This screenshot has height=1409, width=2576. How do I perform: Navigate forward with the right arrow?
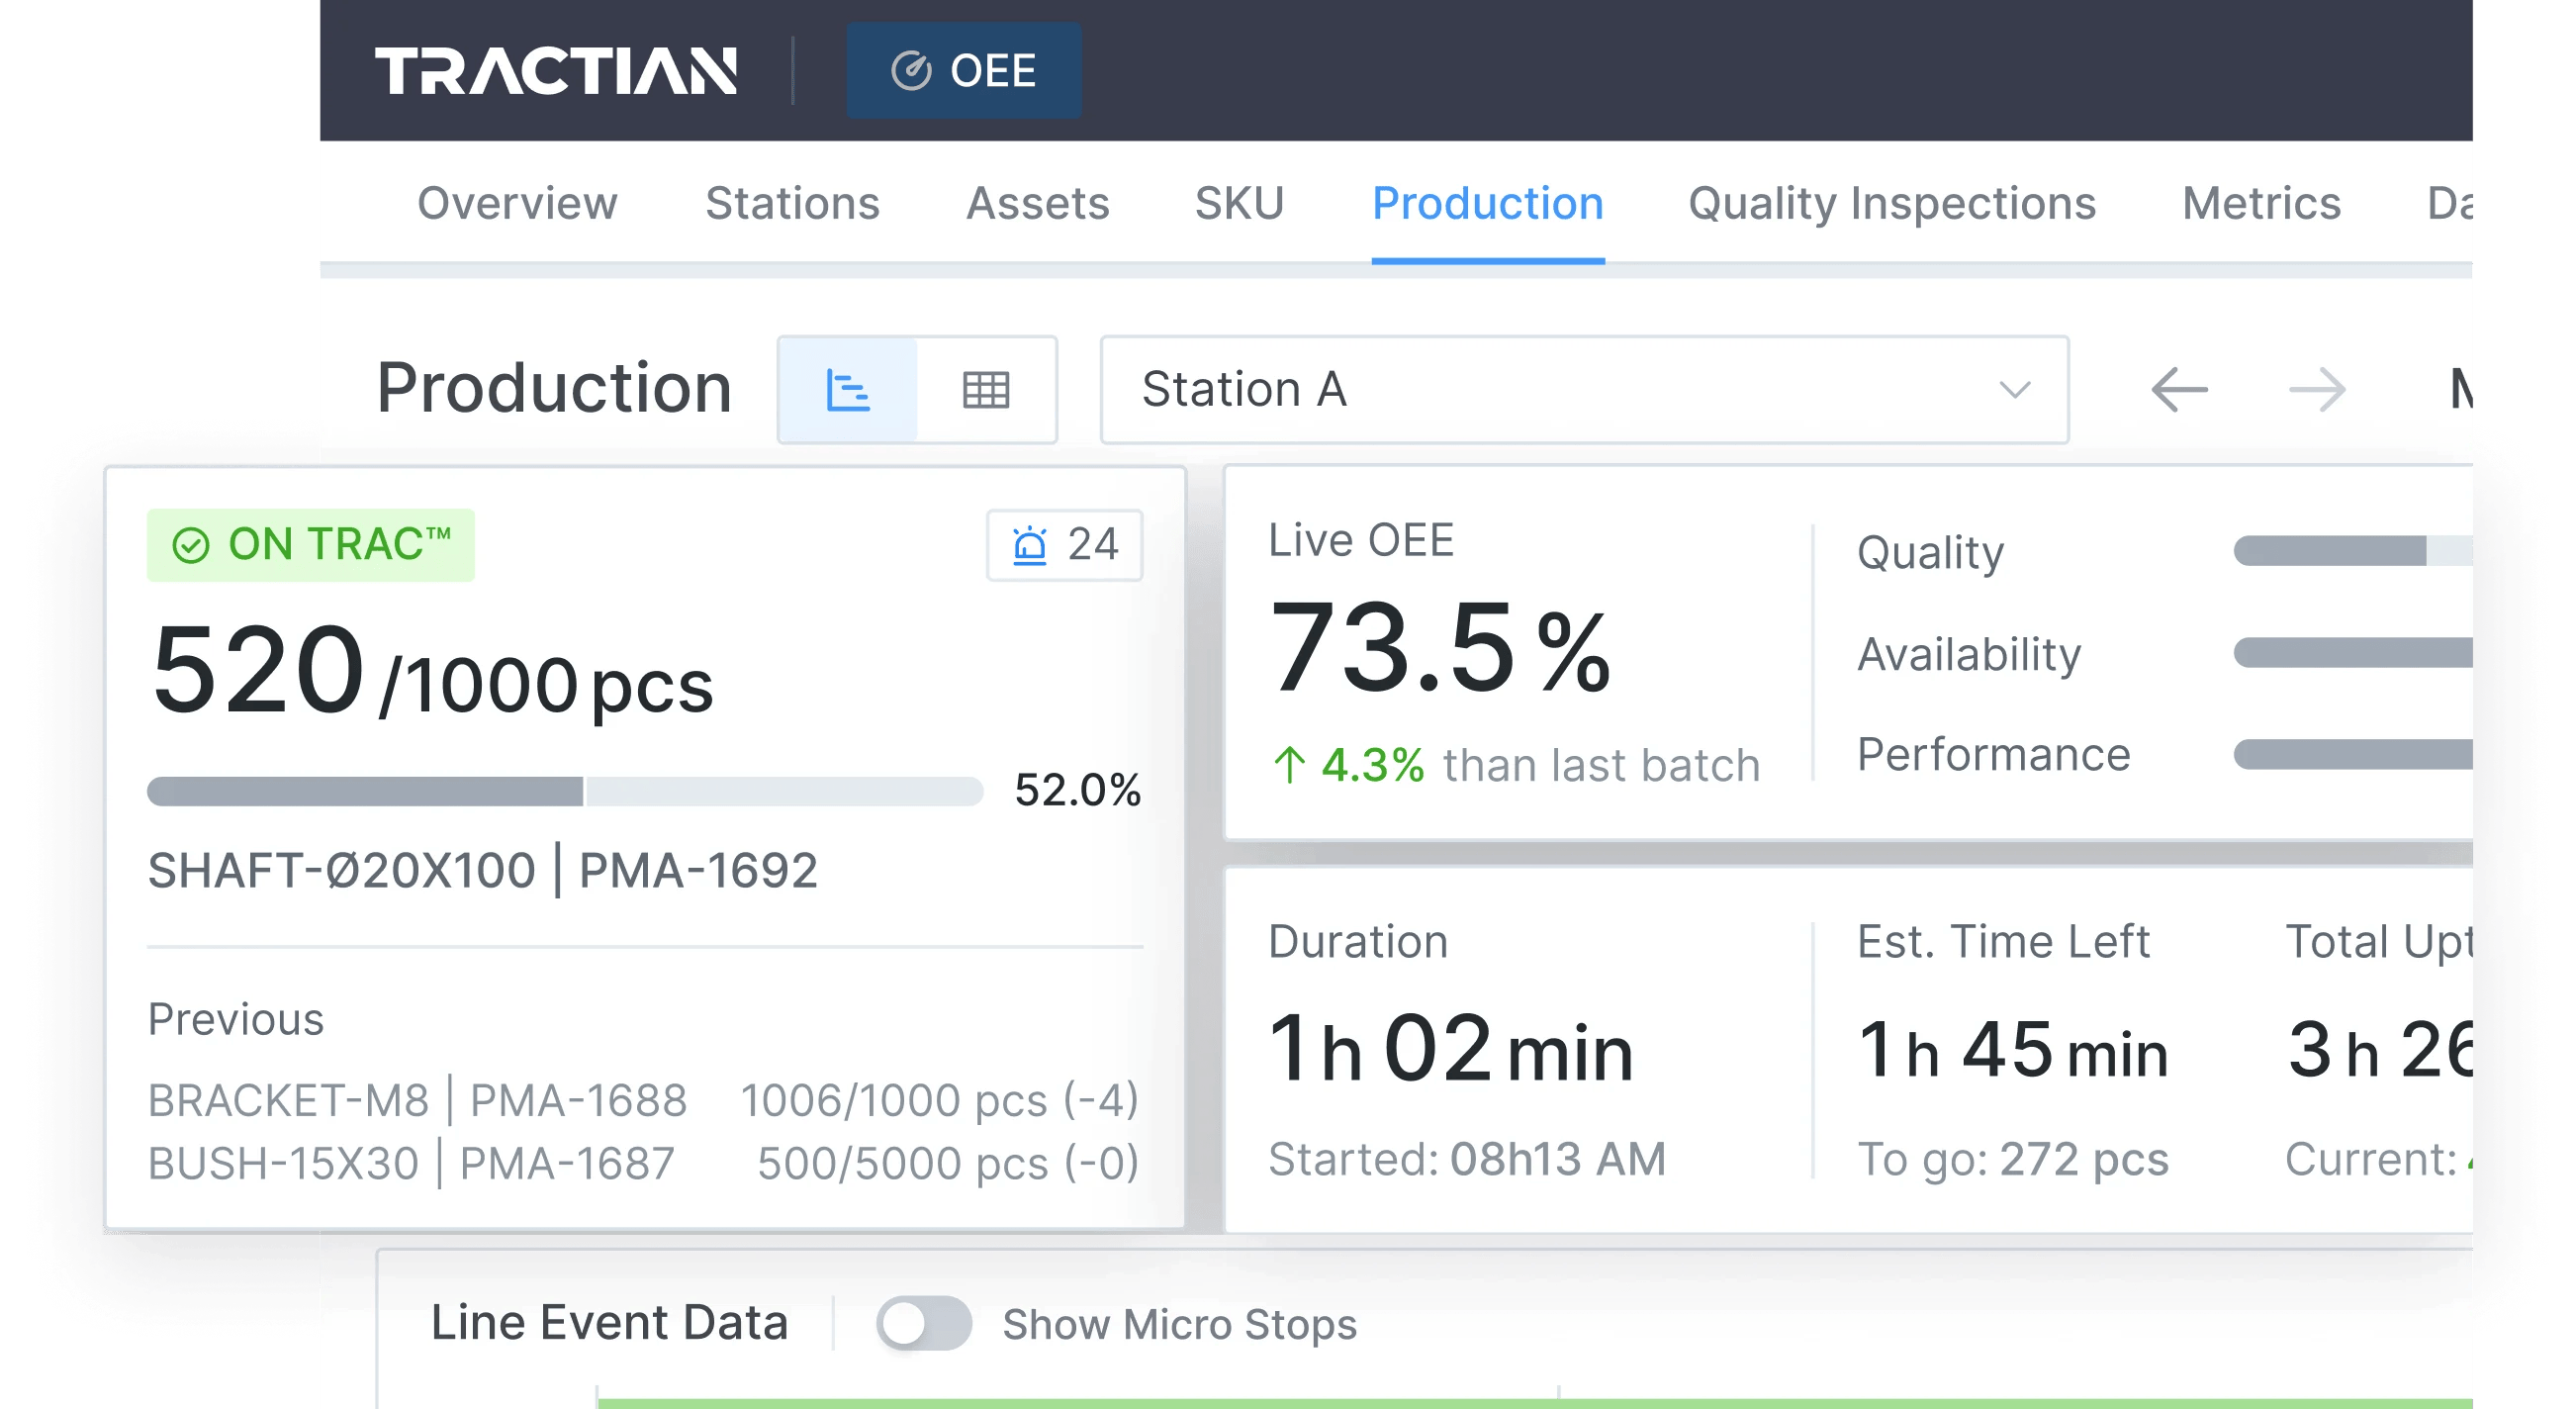tap(2320, 390)
